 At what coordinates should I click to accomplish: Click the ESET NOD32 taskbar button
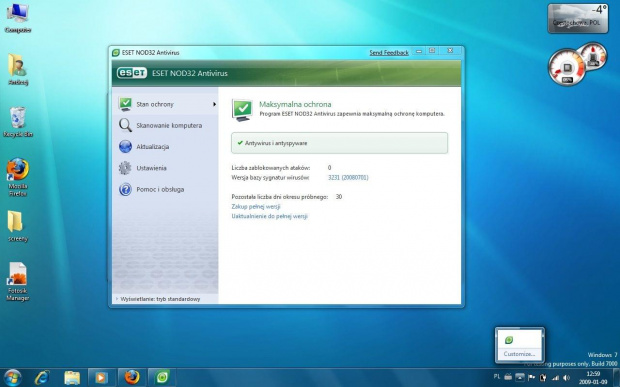click(162, 378)
